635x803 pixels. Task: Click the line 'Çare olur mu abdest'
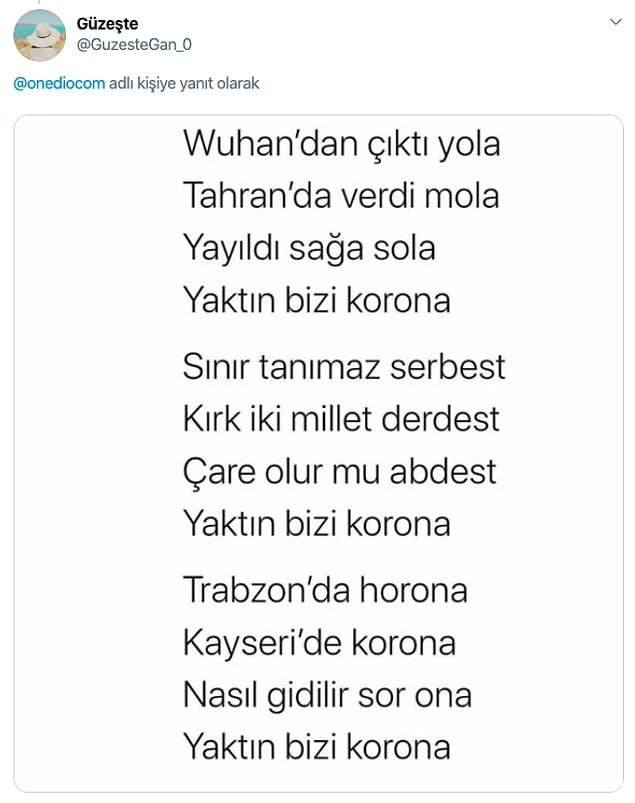pyautogui.click(x=340, y=473)
